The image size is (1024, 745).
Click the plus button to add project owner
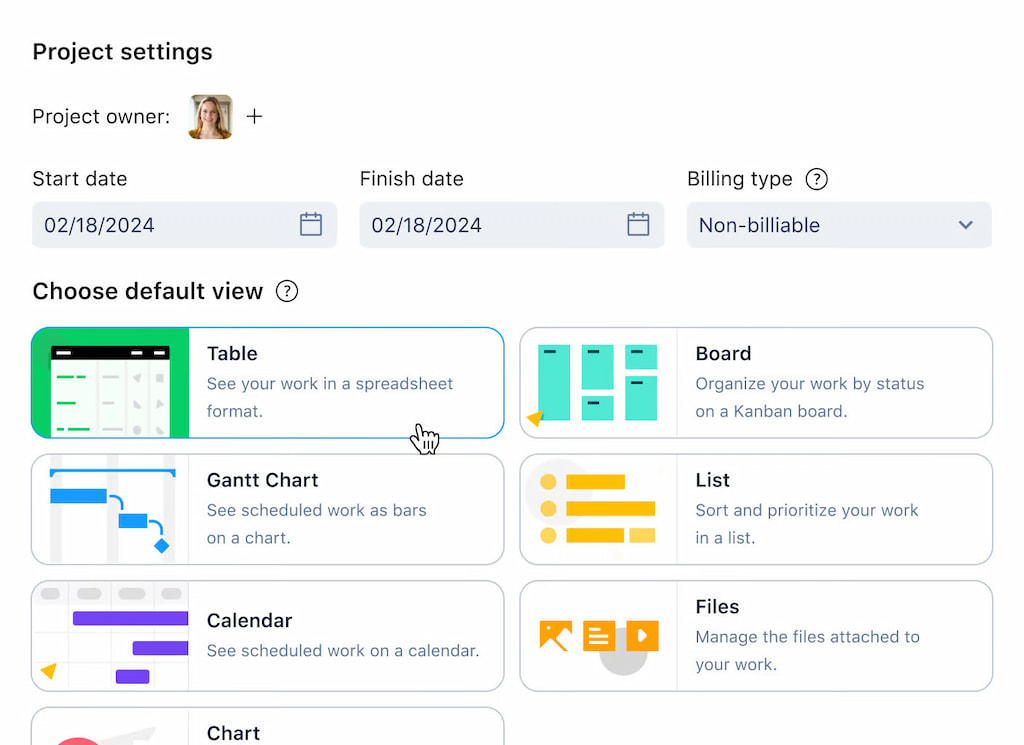click(x=254, y=116)
